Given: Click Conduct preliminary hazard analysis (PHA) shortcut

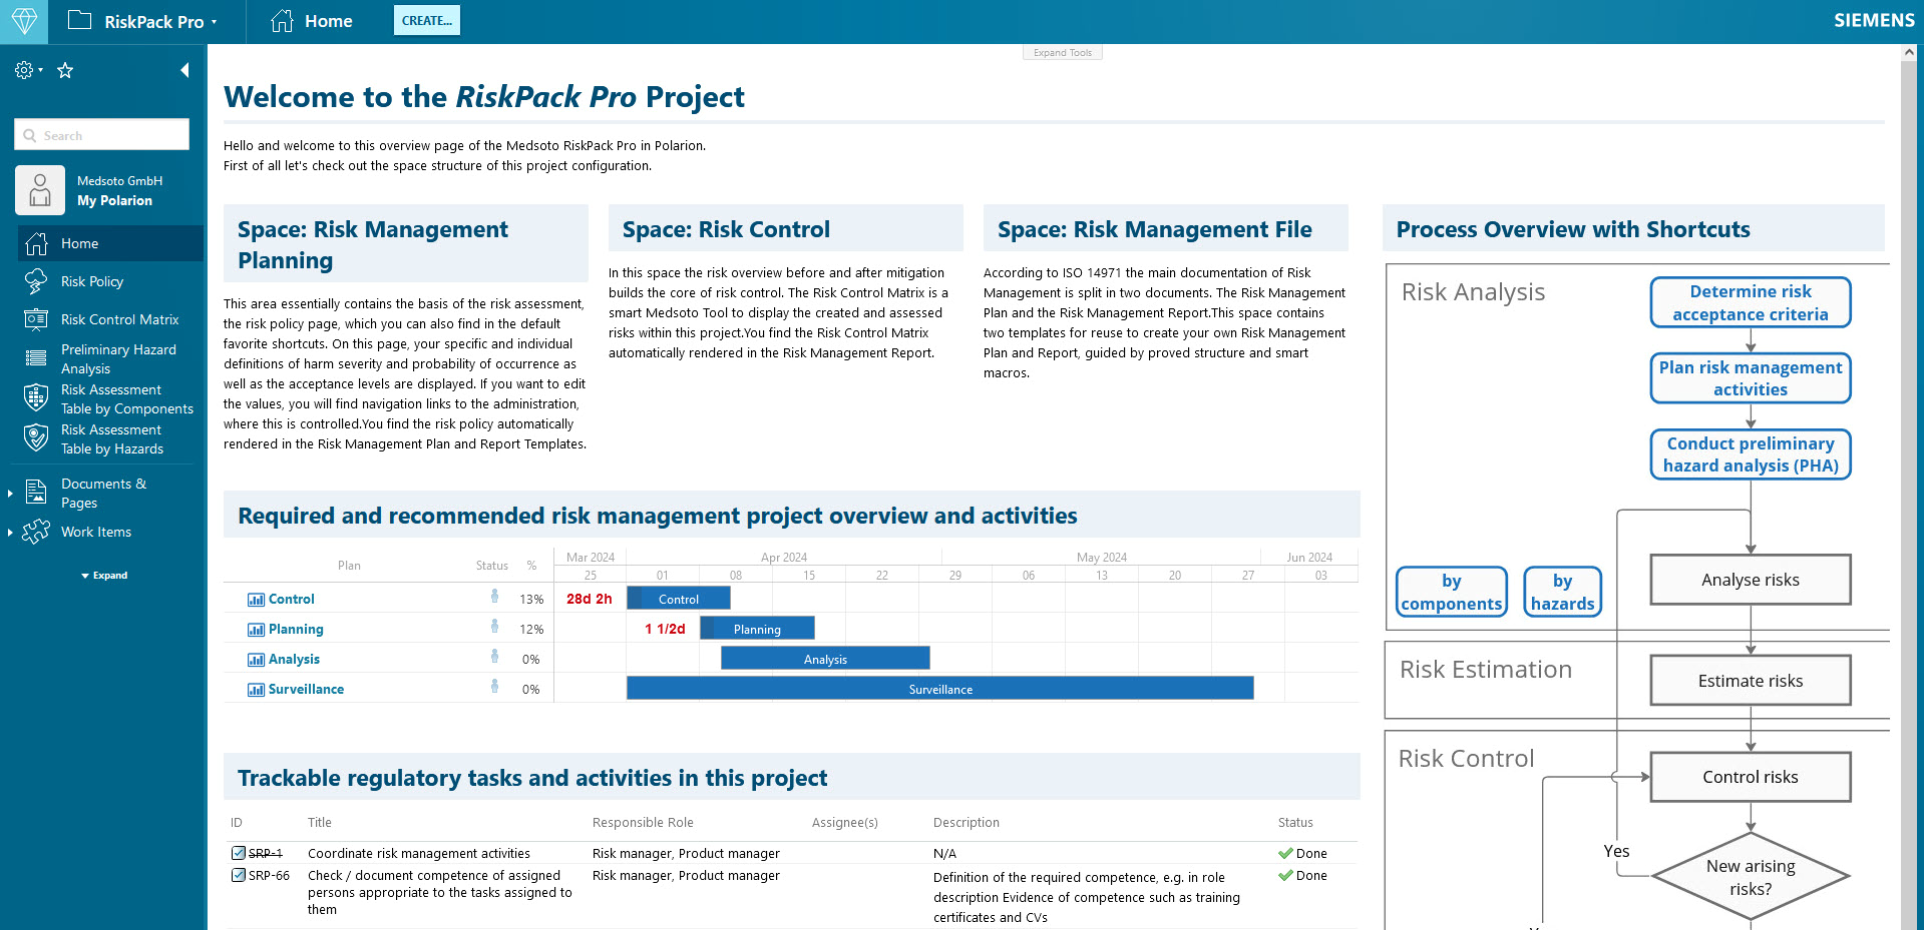Looking at the screenshot, I should tap(1750, 454).
